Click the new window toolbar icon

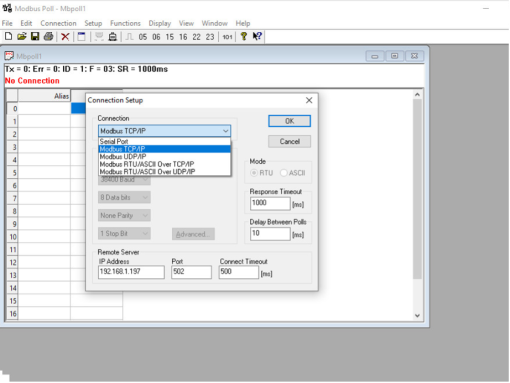[81, 36]
